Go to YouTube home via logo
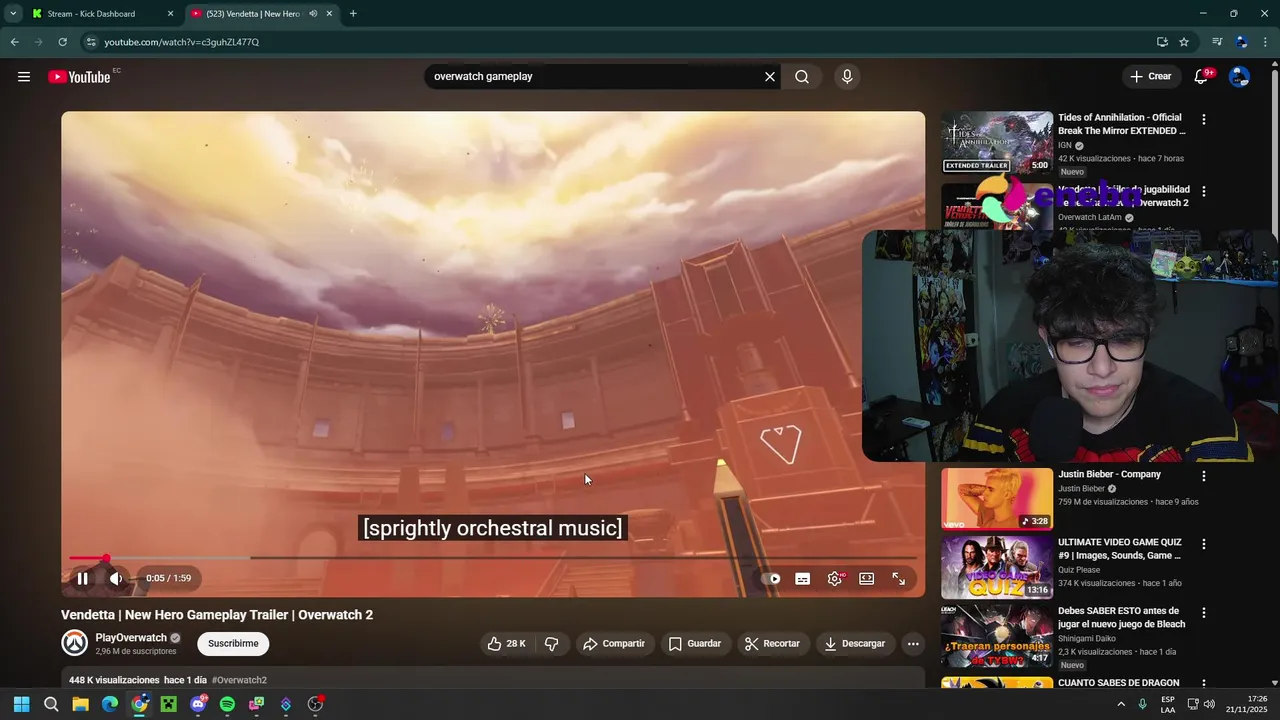This screenshot has width=1280, height=720. pos(79,77)
